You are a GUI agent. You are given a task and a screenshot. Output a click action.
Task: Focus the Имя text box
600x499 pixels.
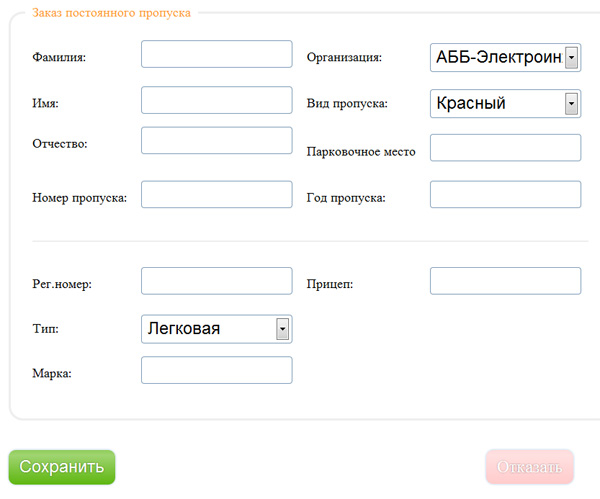(216, 101)
